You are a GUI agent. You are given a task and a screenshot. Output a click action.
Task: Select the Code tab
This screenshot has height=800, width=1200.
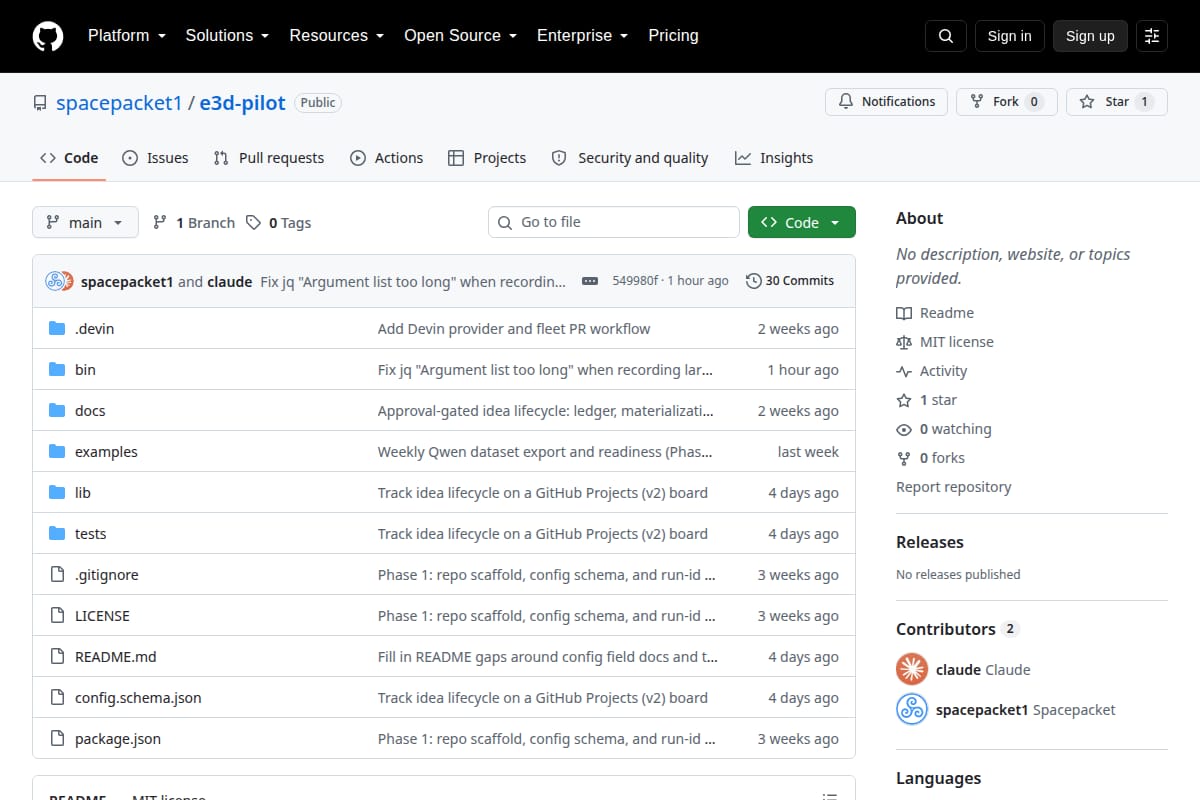(x=69, y=158)
